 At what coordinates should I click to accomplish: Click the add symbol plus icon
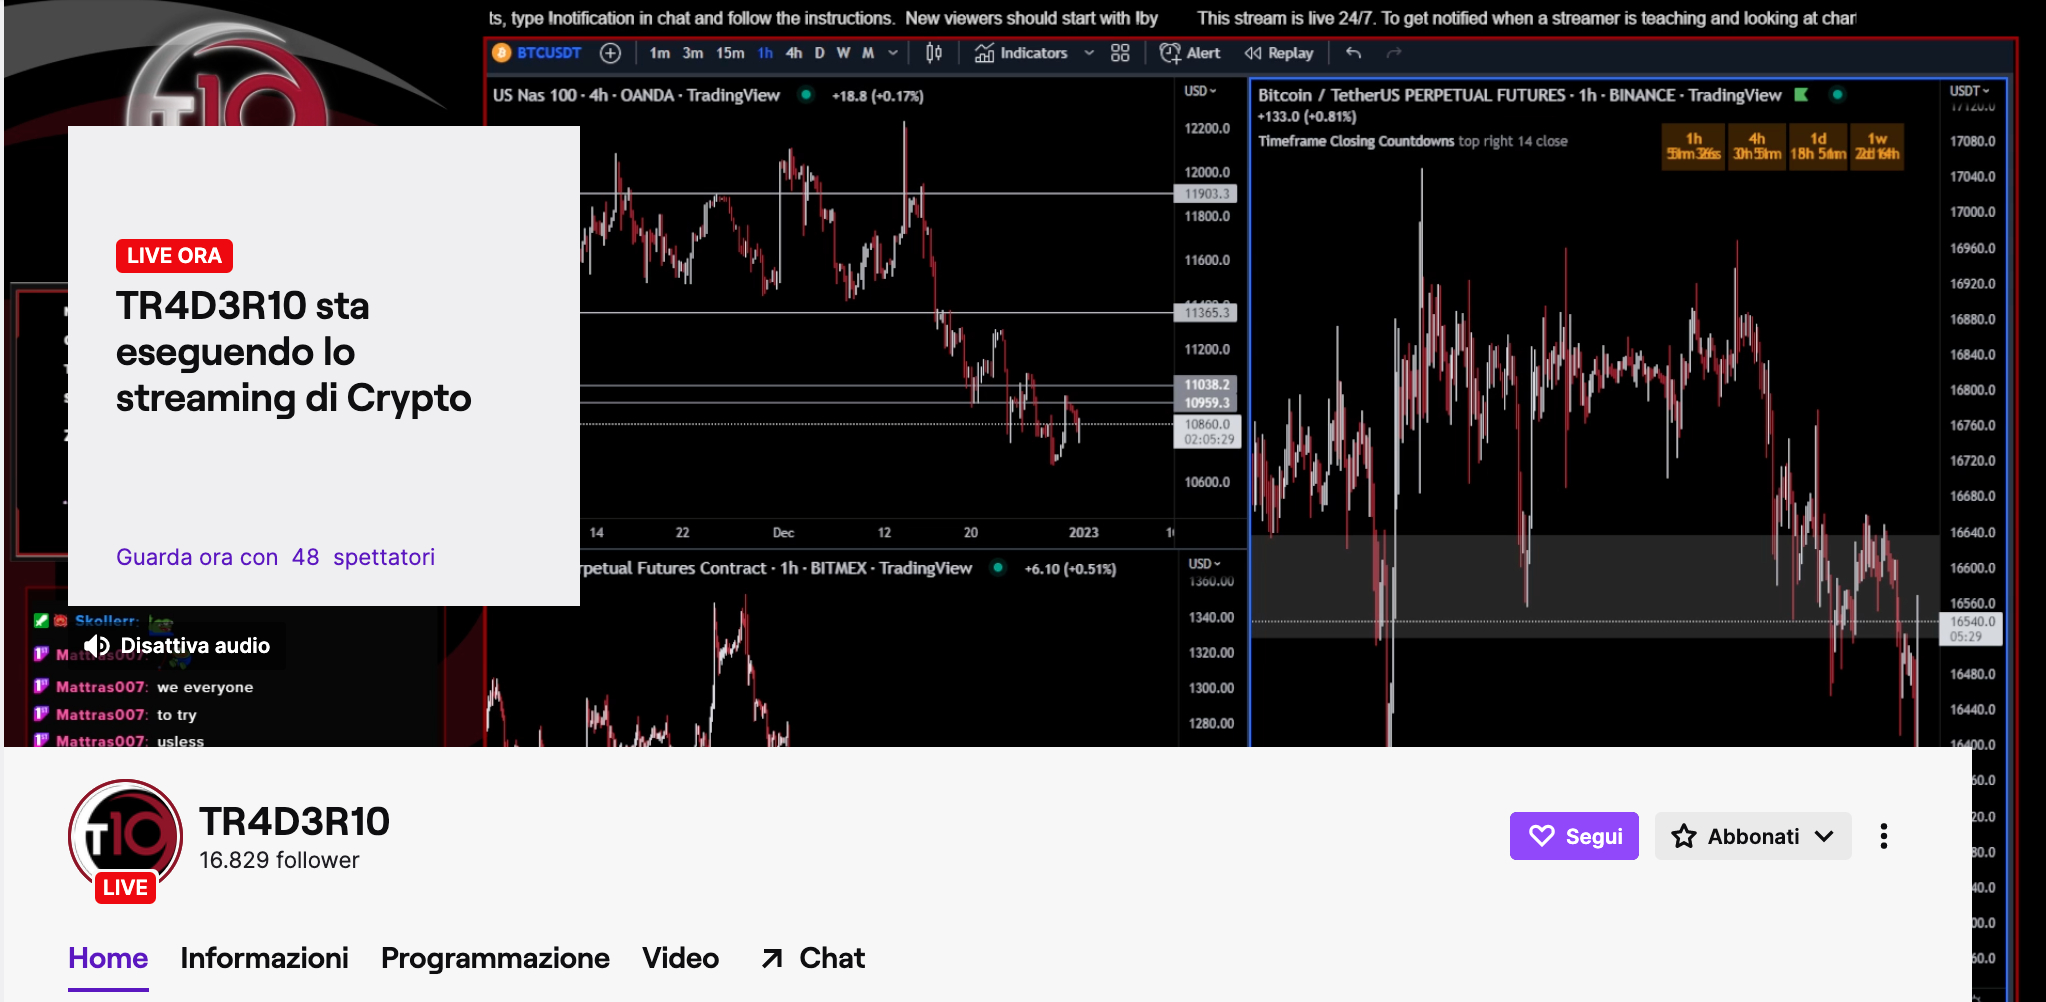(x=611, y=53)
